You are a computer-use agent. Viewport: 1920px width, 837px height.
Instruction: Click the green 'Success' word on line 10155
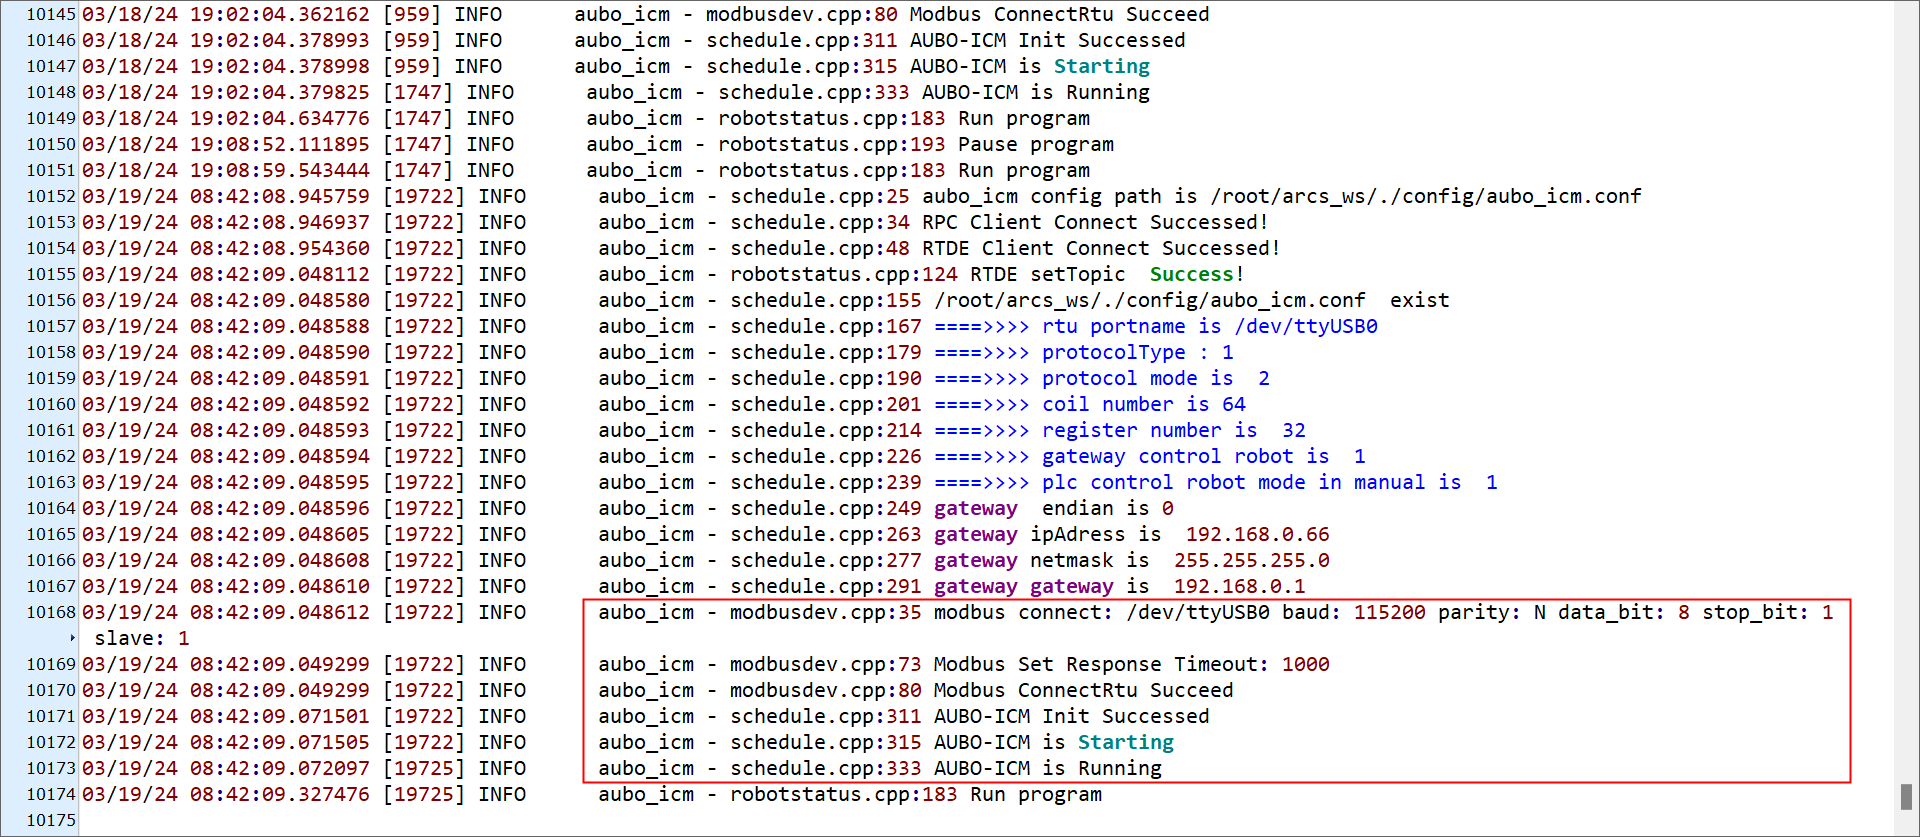1191,274
